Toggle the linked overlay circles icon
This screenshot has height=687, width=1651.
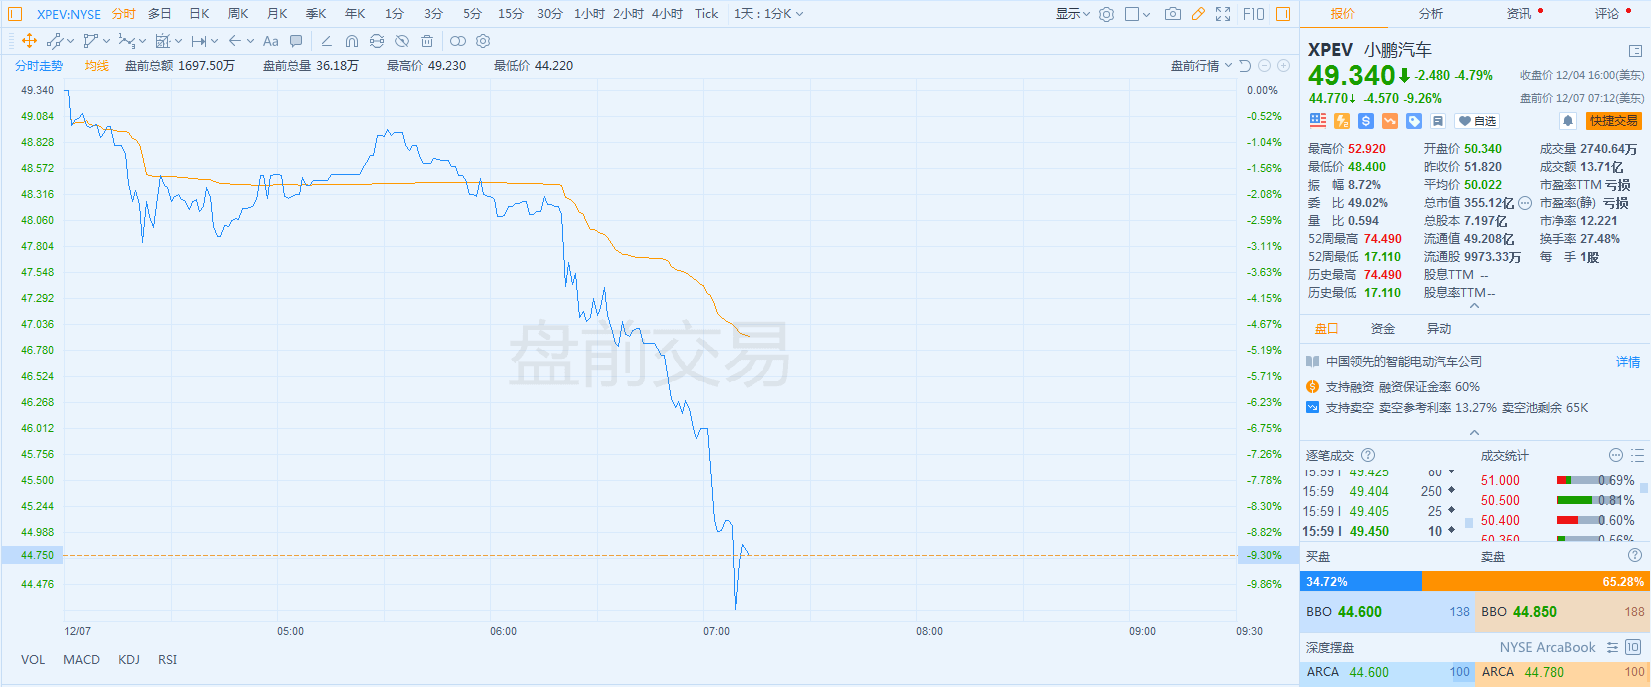pyautogui.click(x=458, y=41)
